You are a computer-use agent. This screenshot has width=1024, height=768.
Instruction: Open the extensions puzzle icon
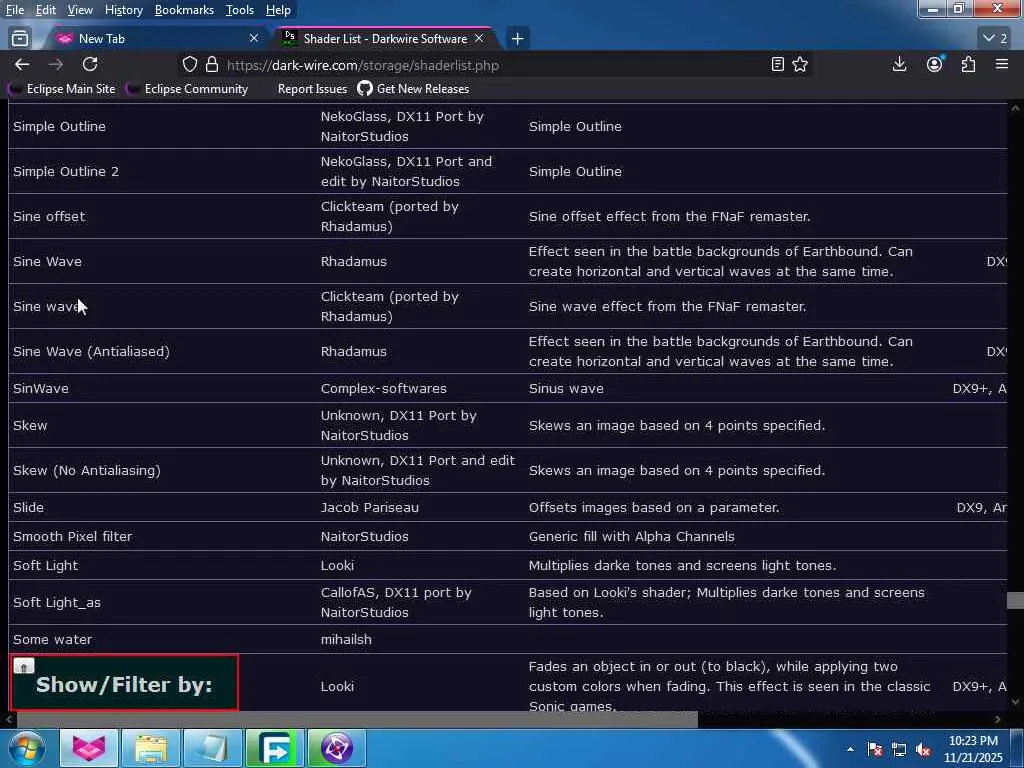968,64
